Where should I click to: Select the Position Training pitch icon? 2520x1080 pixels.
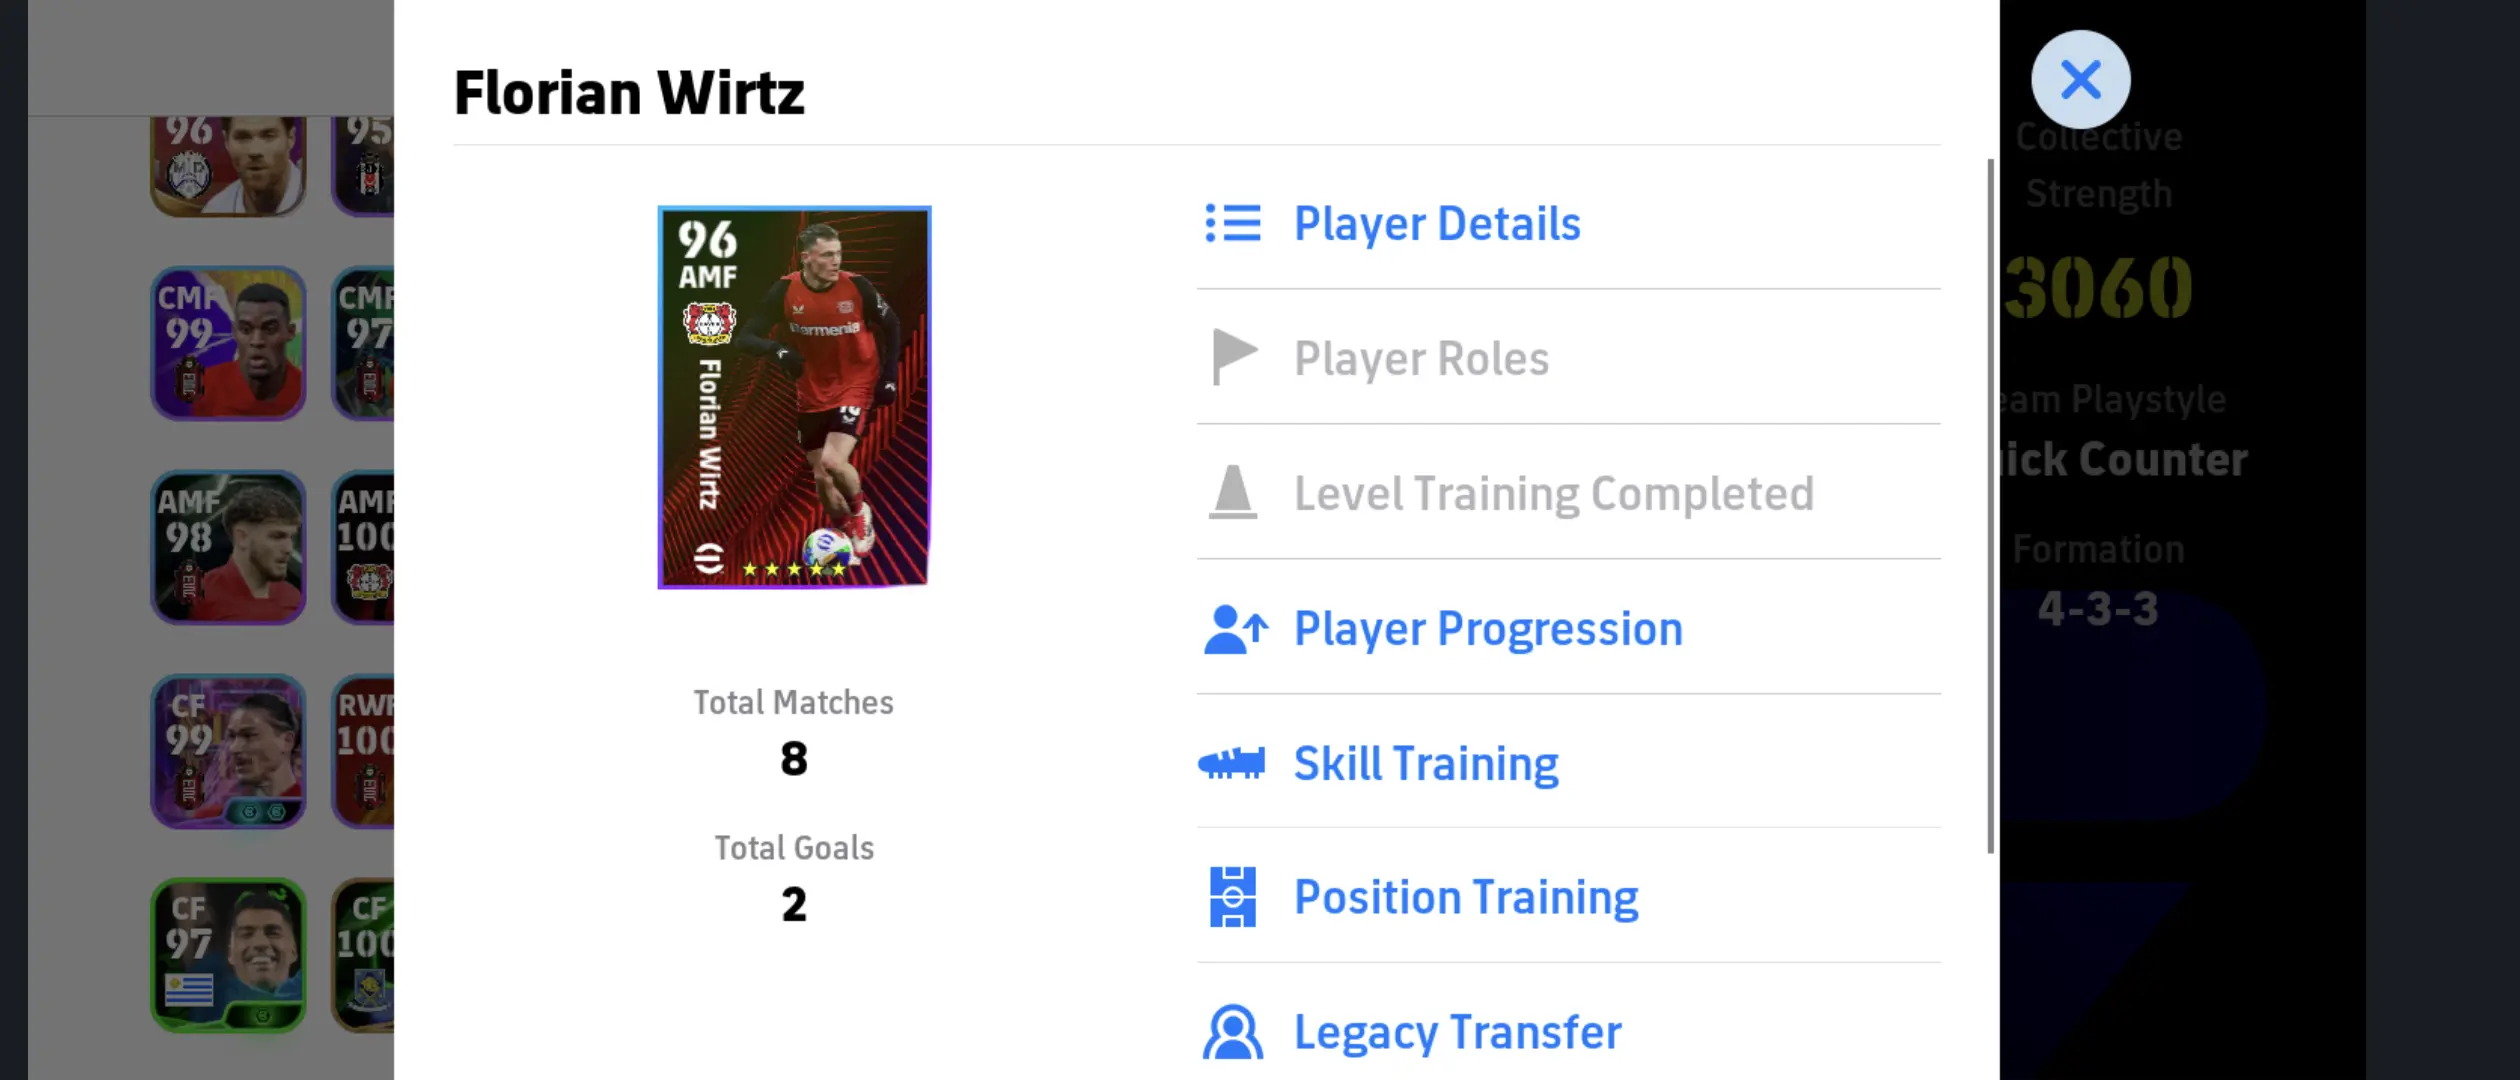1232,897
